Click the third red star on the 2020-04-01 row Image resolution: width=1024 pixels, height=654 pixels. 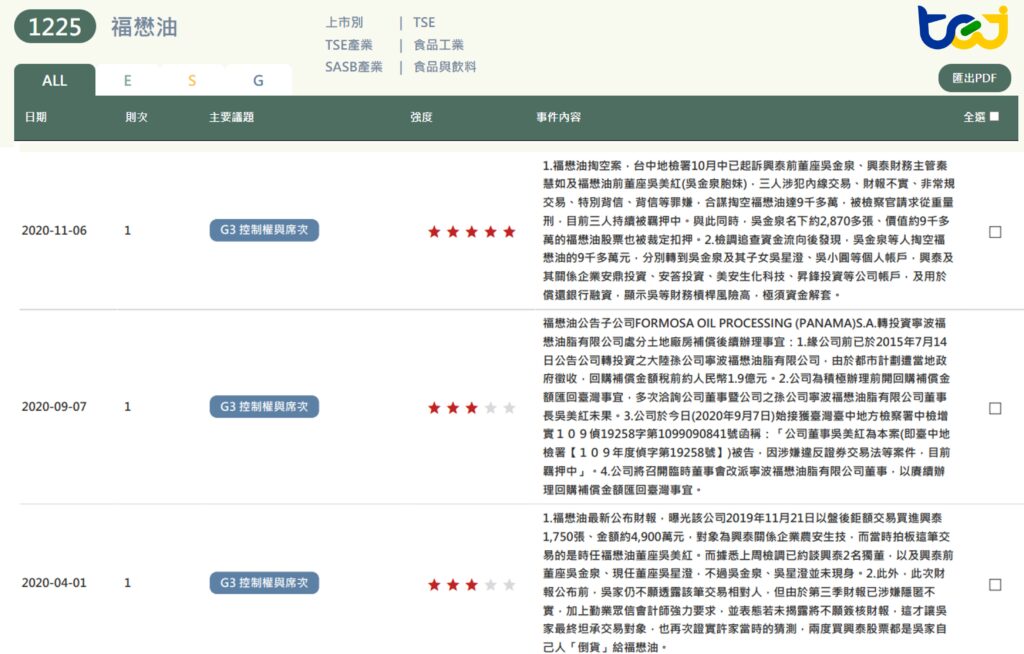click(x=471, y=583)
